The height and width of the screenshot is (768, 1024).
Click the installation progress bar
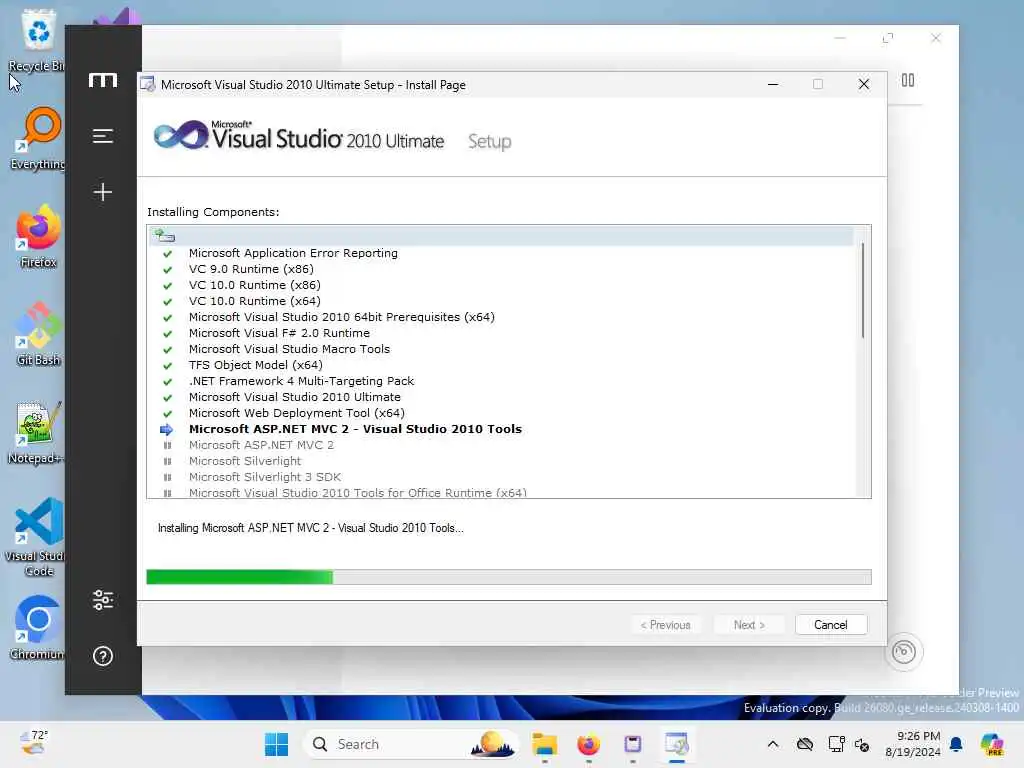tap(509, 577)
